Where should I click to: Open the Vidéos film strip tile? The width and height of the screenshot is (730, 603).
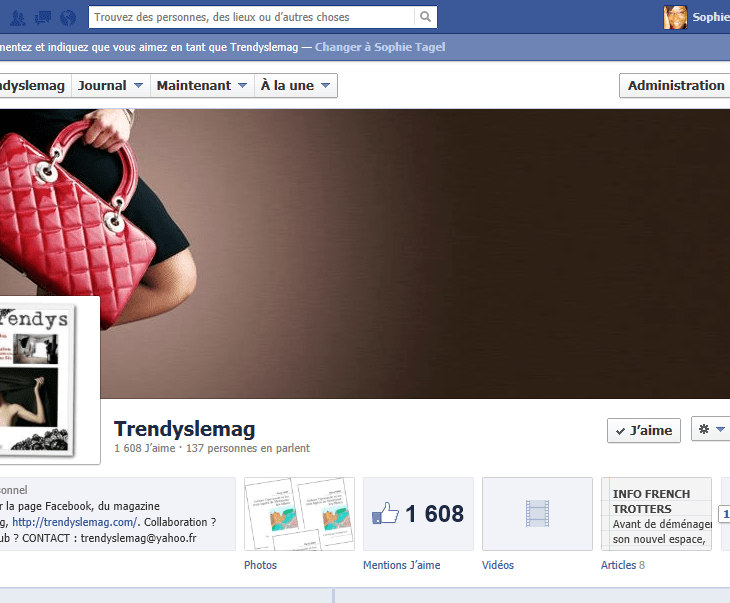[x=537, y=514]
